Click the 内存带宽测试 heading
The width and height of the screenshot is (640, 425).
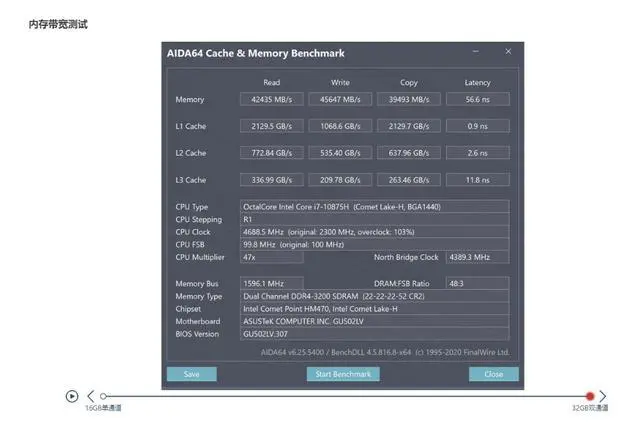click(58, 24)
